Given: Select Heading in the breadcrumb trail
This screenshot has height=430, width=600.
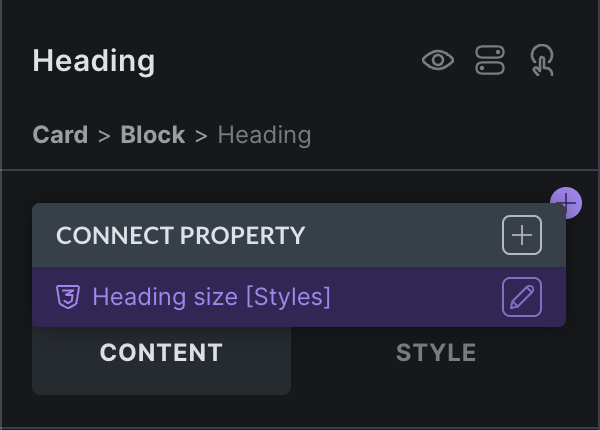Looking at the screenshot, I should [x=264, y=135].
